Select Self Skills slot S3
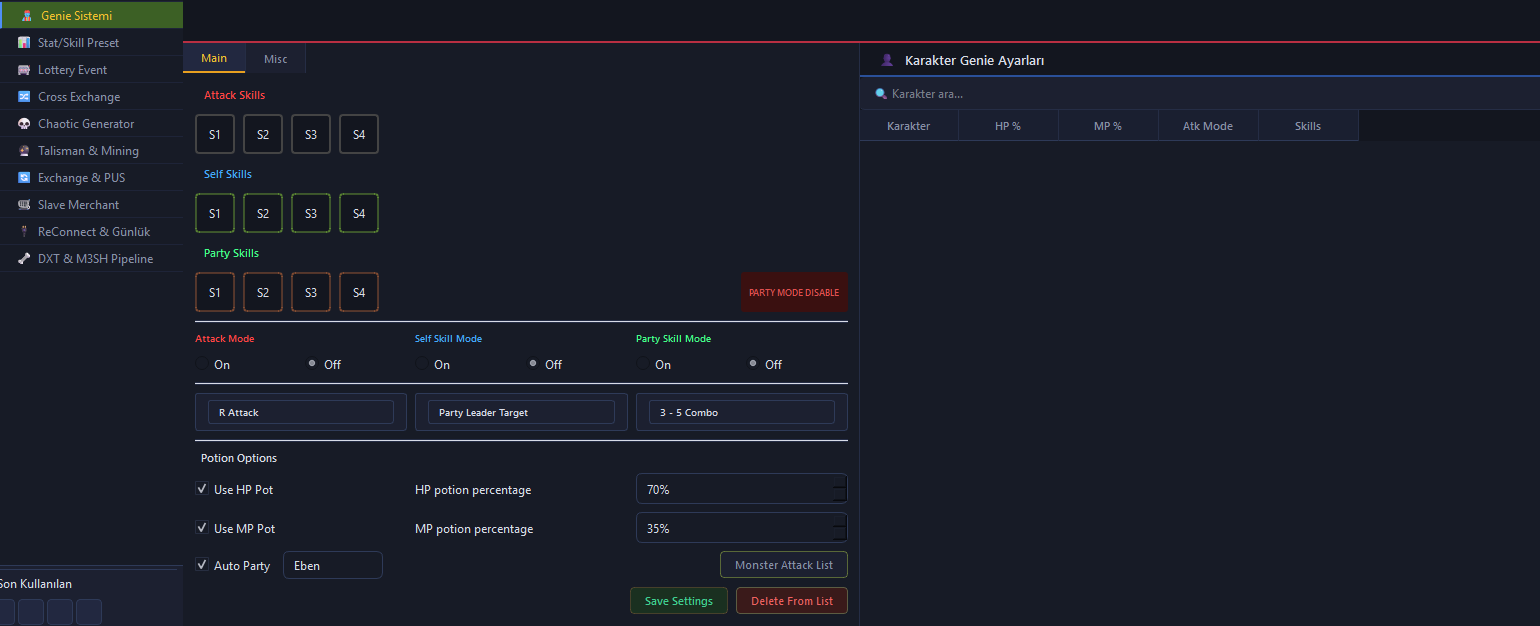The width and height of the screenshot is (1540, 626). click(x=311, y=213)
